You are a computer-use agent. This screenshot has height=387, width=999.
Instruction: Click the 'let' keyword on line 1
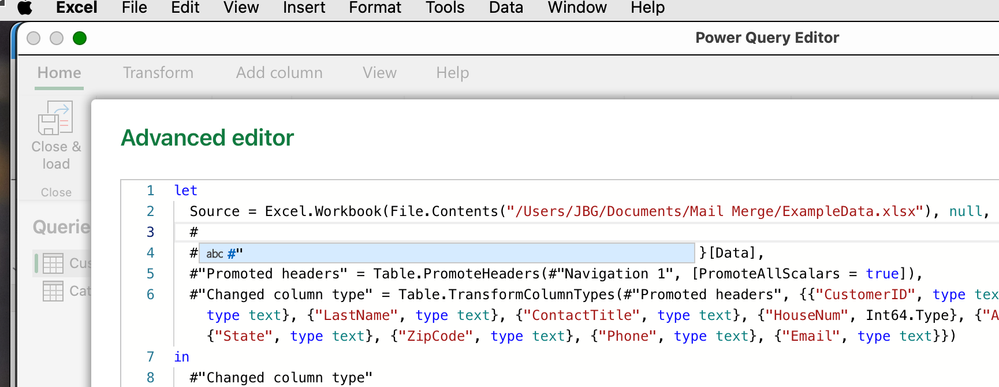coord(185,191)
